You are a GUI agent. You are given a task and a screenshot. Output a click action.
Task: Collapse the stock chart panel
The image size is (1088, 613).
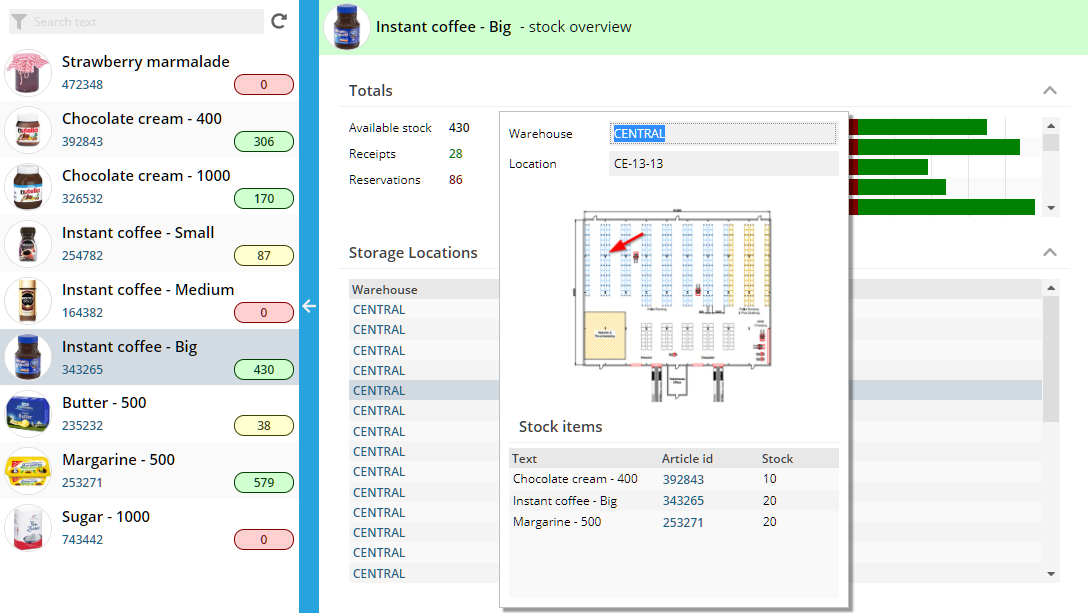pyautogui.click(x=1050, y=252)
